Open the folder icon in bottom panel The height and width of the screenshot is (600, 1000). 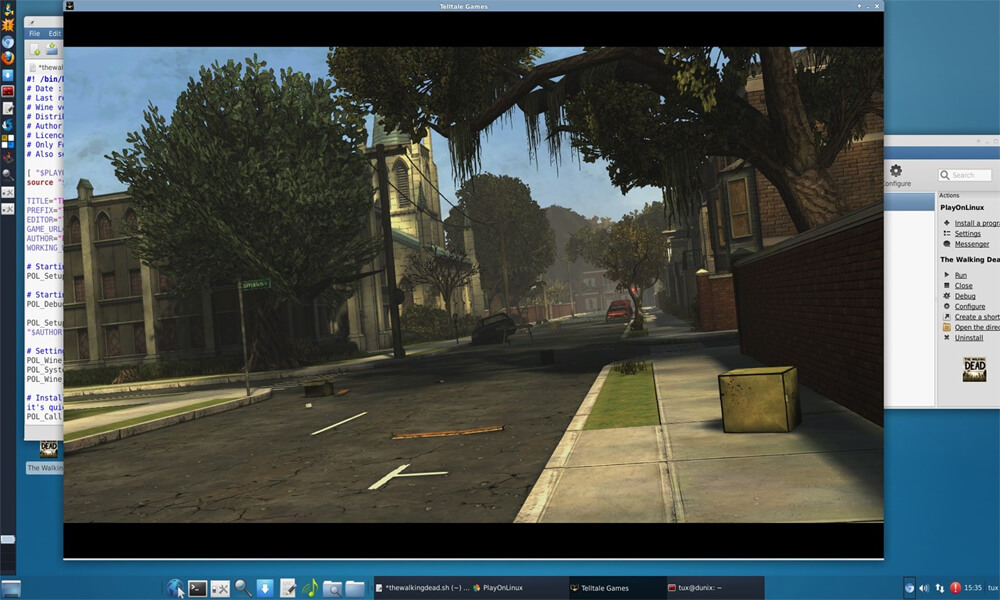[x=355, y=588]
